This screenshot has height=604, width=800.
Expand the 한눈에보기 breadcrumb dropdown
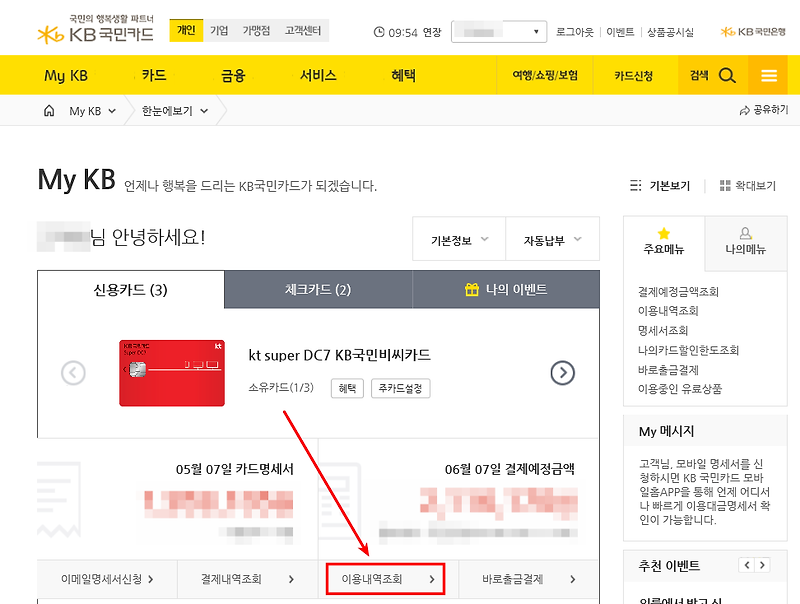pos(175,111)
